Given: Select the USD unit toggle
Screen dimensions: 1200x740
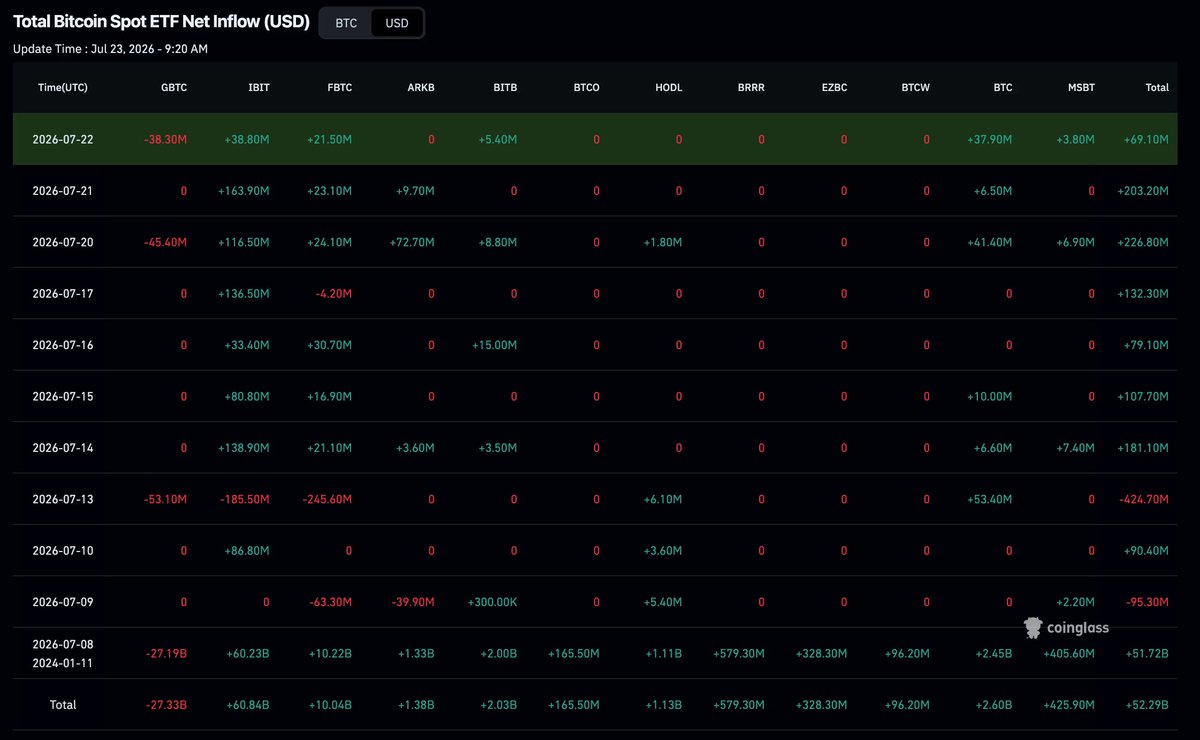Looking at the screenshot, I should pos(397,23).
